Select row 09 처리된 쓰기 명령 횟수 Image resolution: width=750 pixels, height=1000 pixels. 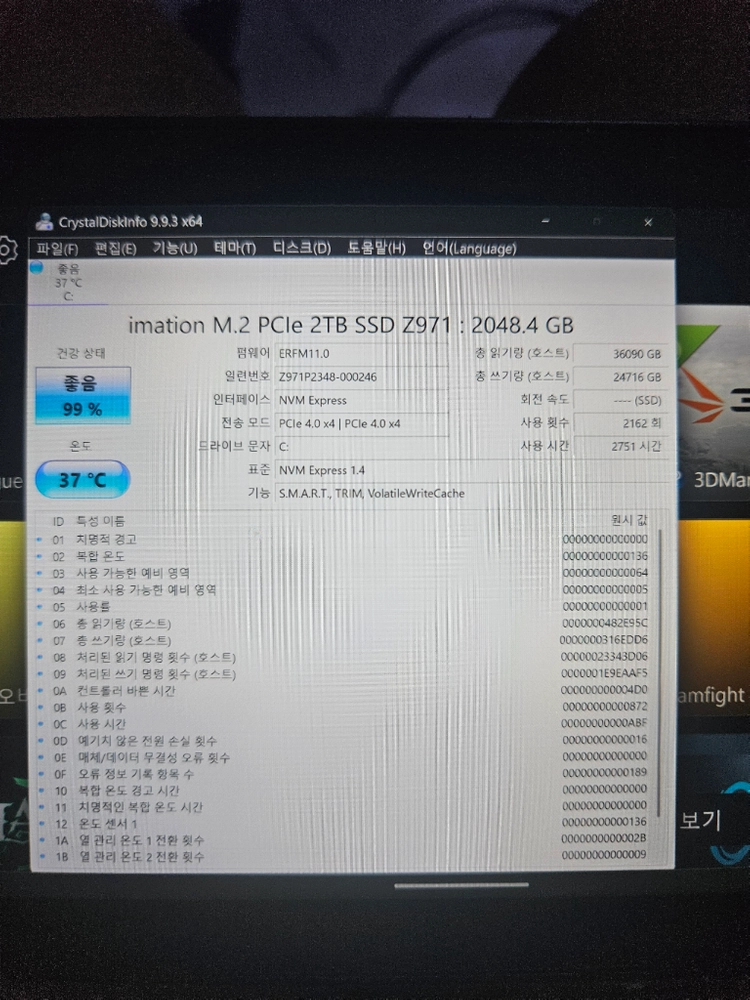pyautogui.click(x=343, y=674)
